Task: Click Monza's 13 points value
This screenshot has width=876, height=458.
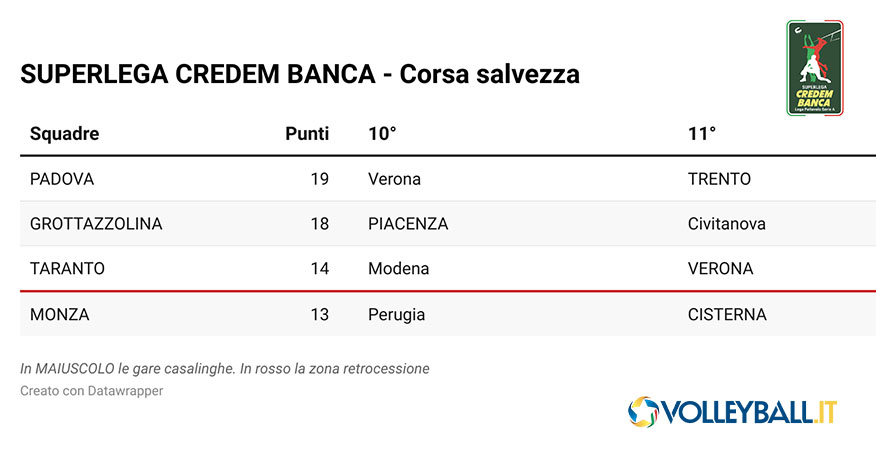Action: [320, 314]
